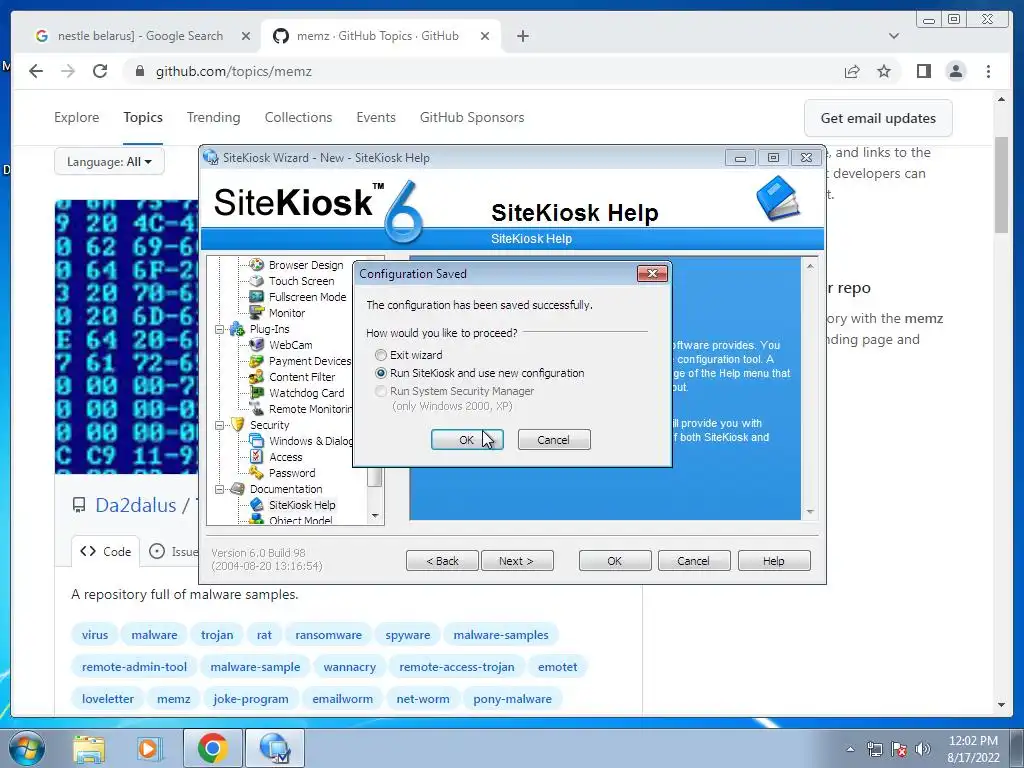
Task: Click the Monitor tree icon
Action: pyautogui.click(x=257, y=313)
